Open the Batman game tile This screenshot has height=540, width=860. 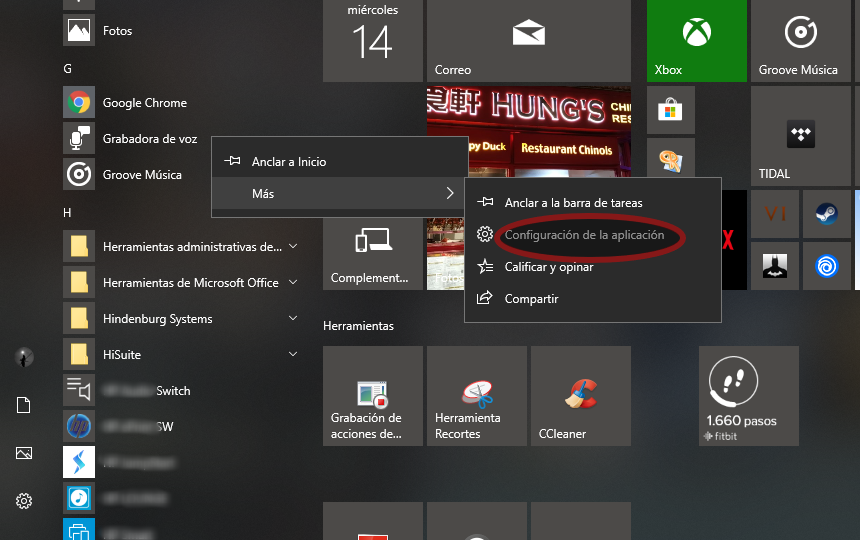click(x=774, y=266)
